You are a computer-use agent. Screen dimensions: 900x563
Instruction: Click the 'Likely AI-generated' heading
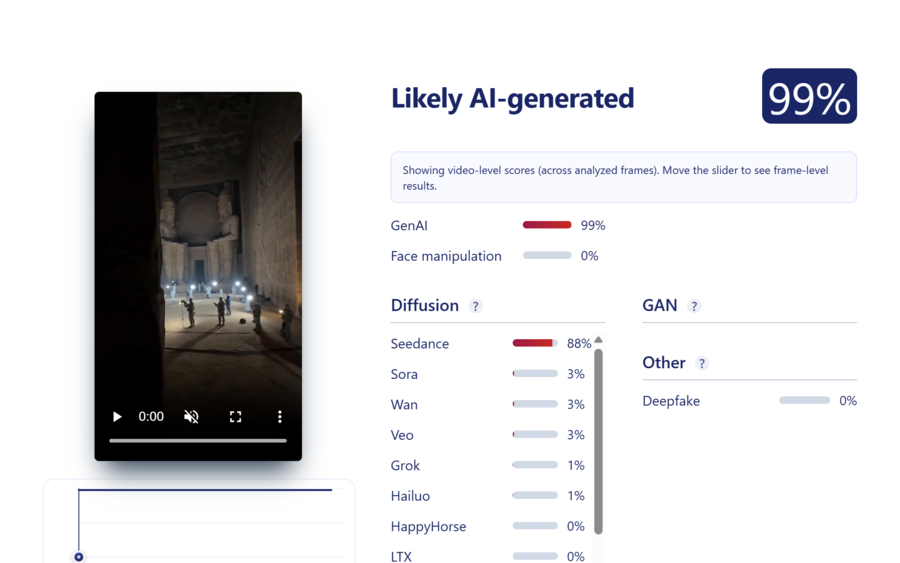(x=513, y=99)
